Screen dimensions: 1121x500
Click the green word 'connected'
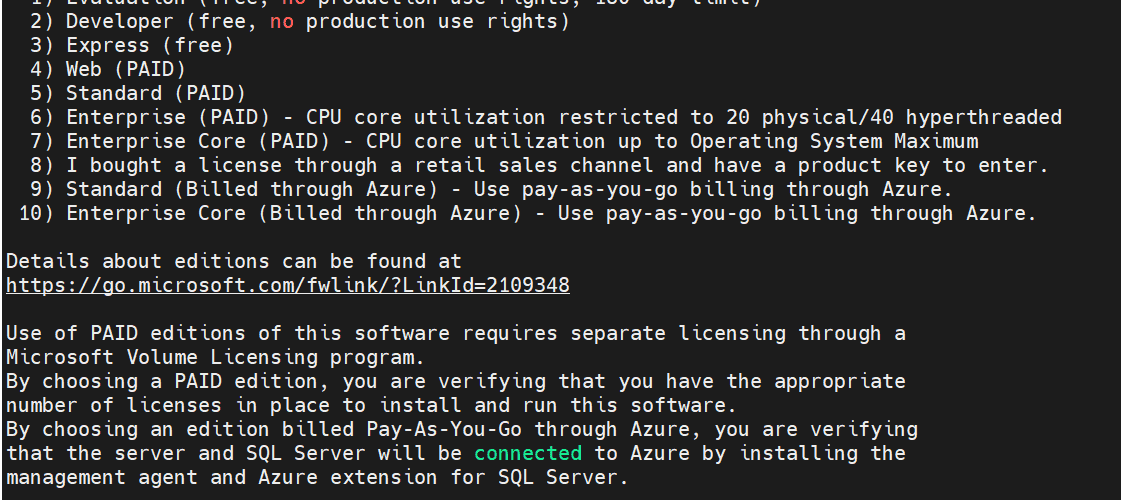(528, 454)
